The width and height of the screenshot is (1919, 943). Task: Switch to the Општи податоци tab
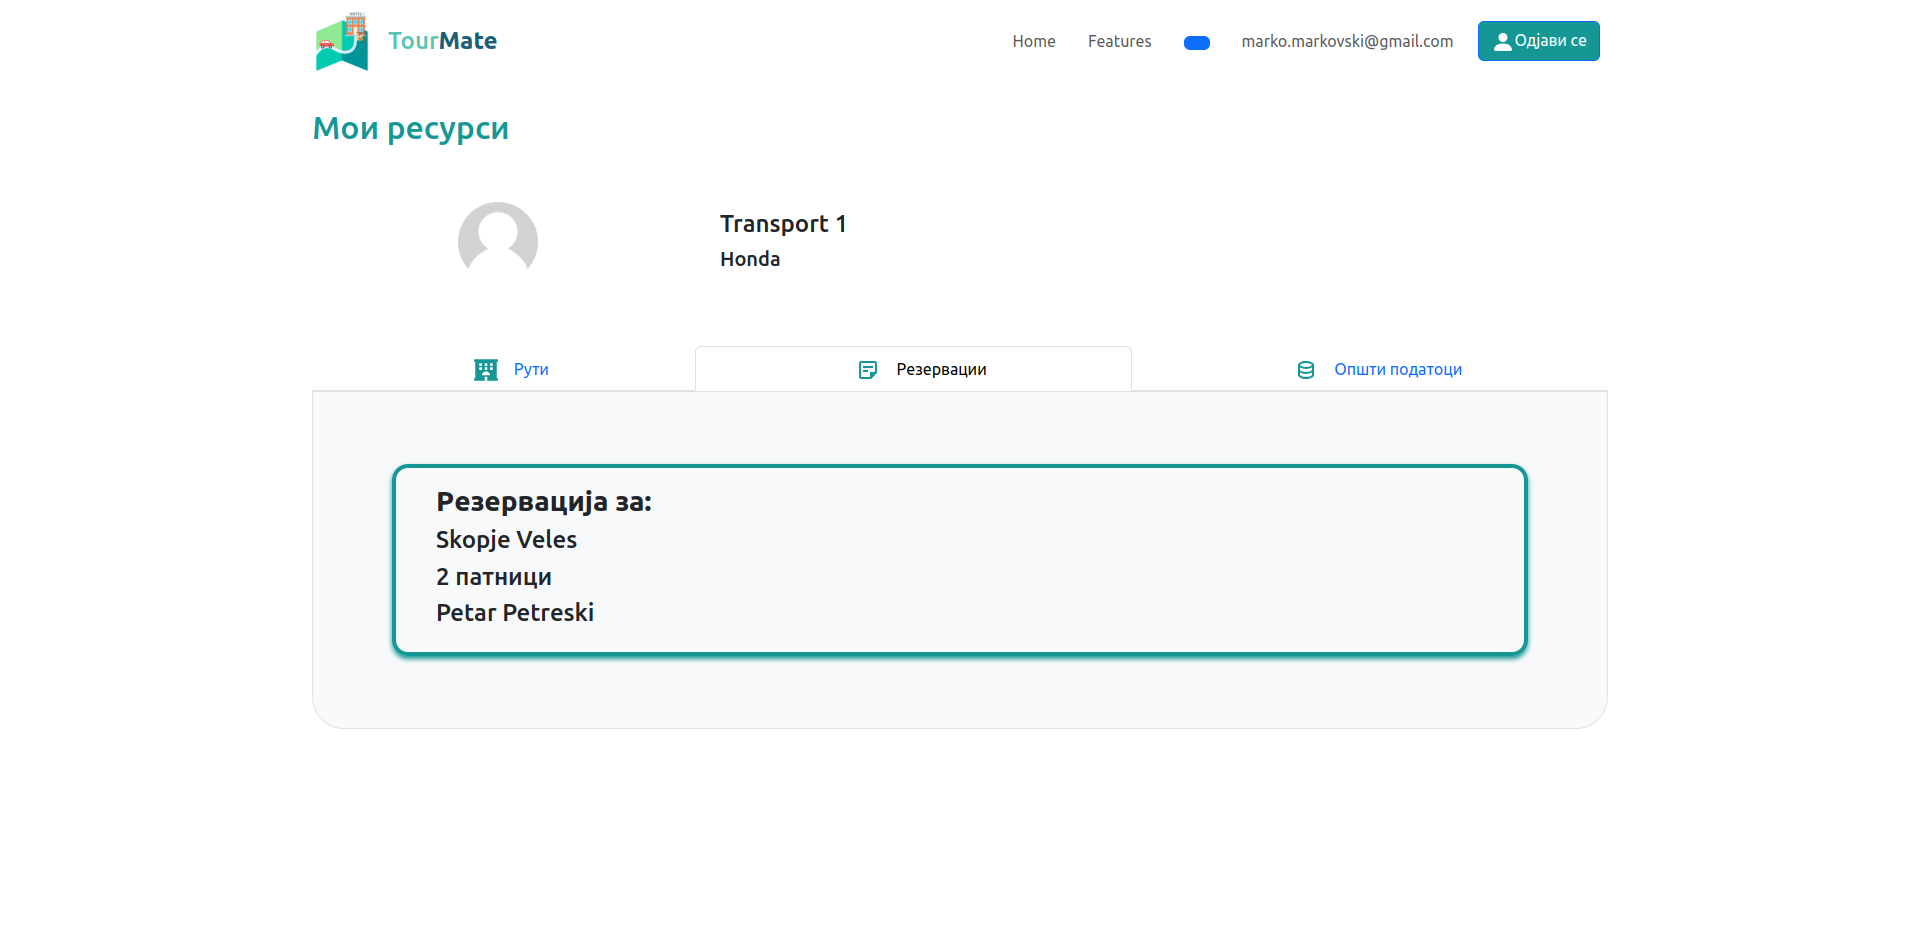pos(1397,370)
